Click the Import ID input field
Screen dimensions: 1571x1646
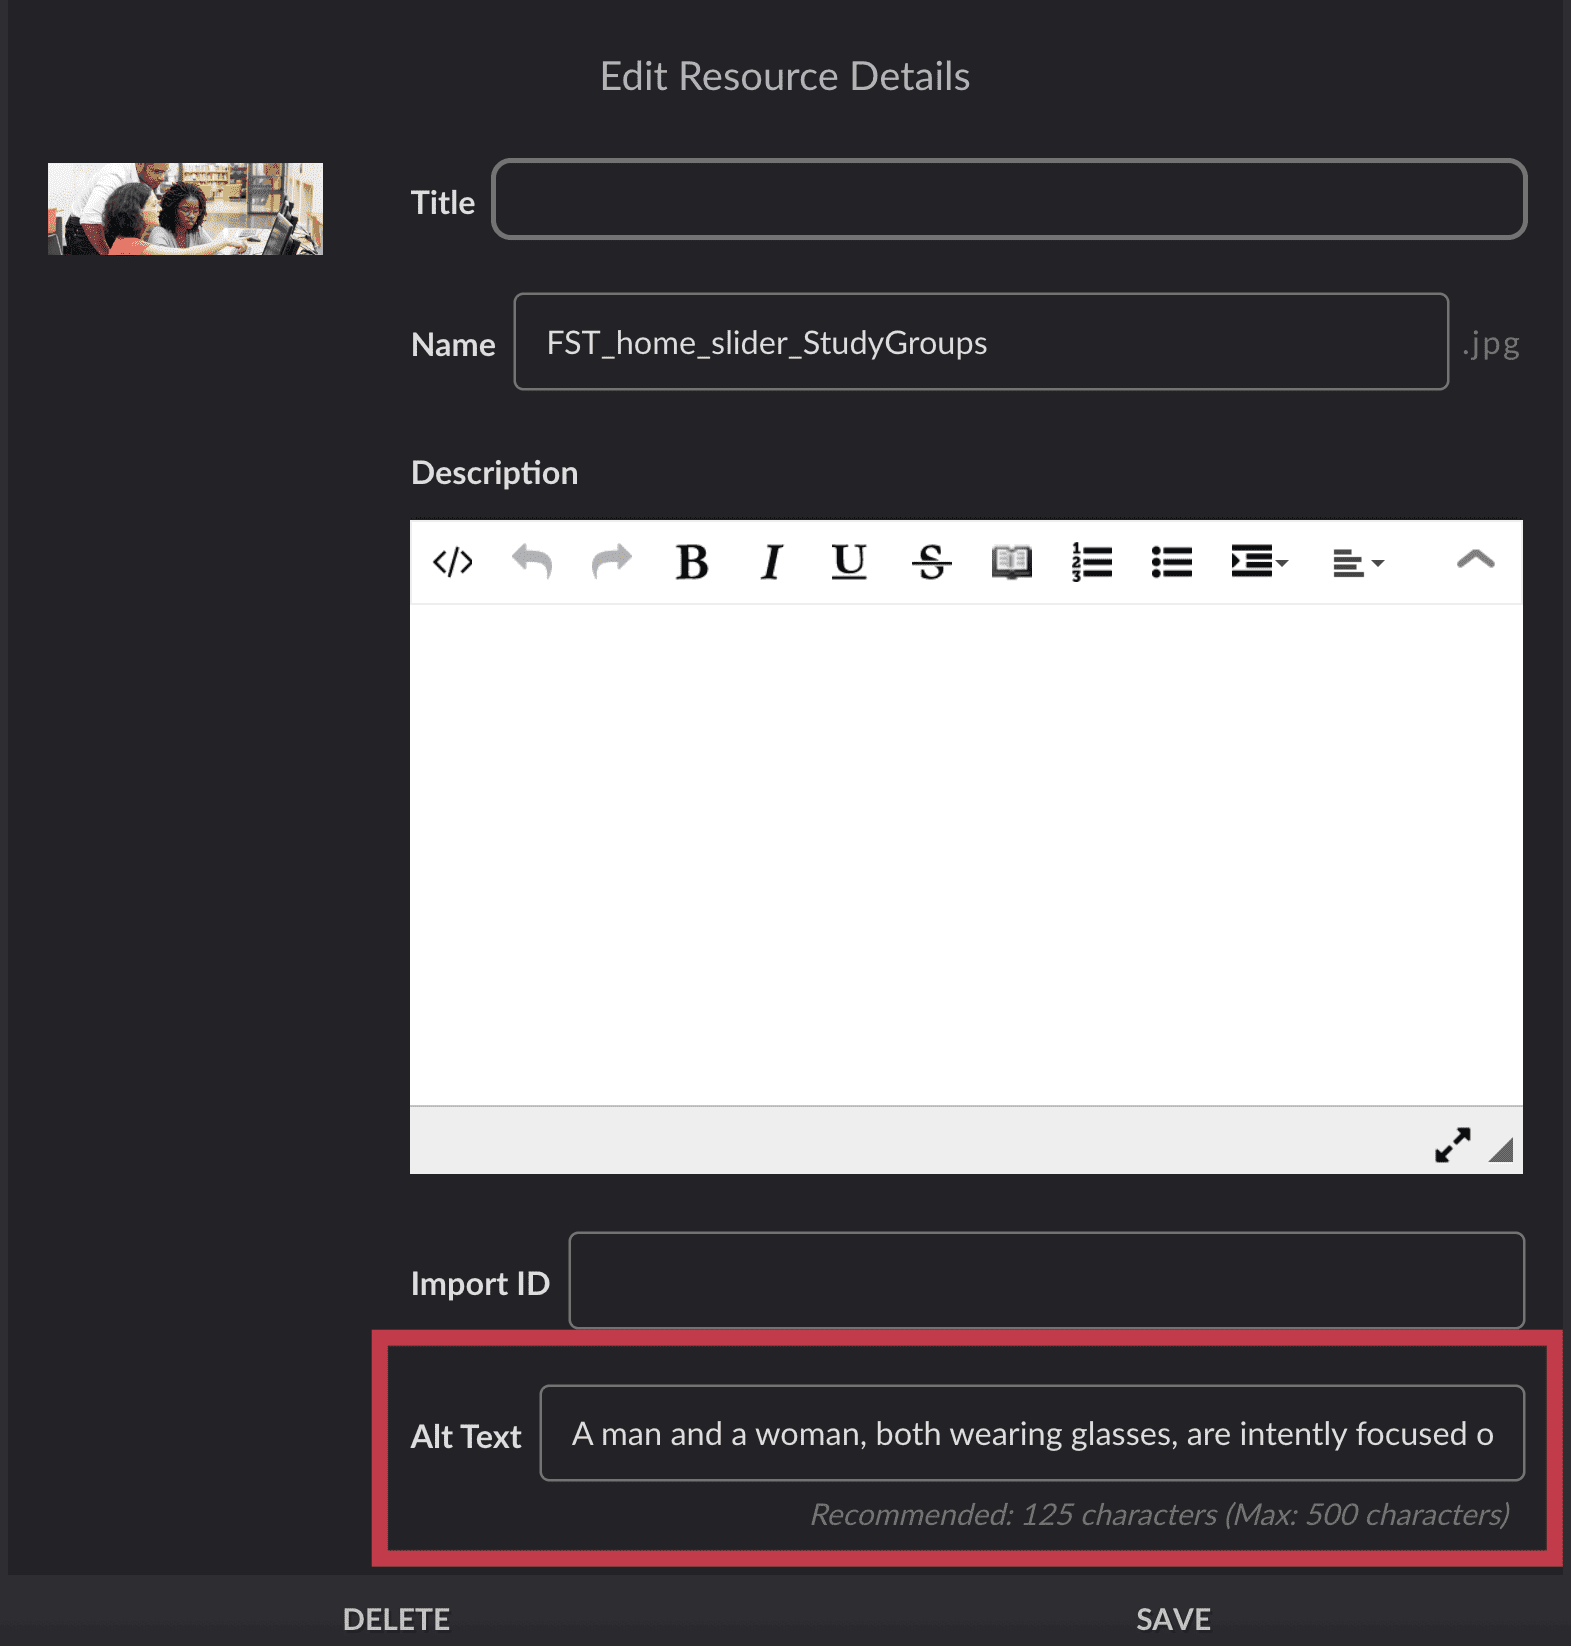pyautogui.click(x=1046, y=1281)
